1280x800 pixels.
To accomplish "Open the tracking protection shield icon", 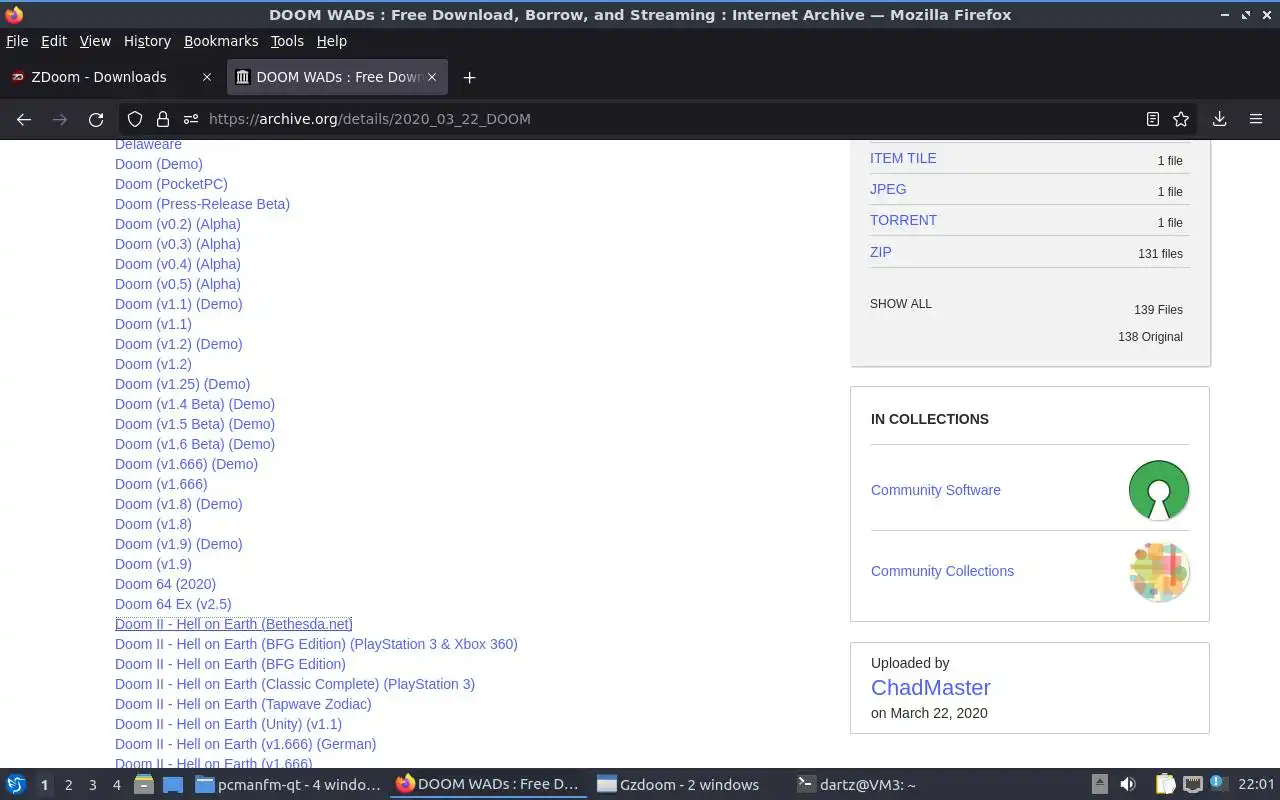I will tap(135, 119).
